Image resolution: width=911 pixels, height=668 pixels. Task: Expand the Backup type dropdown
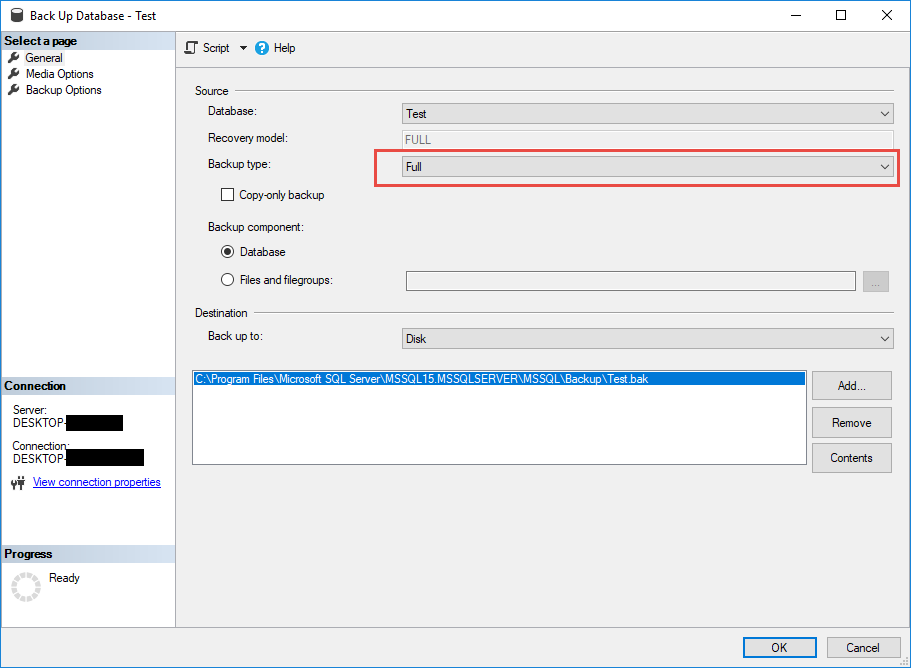click(647, 167)
